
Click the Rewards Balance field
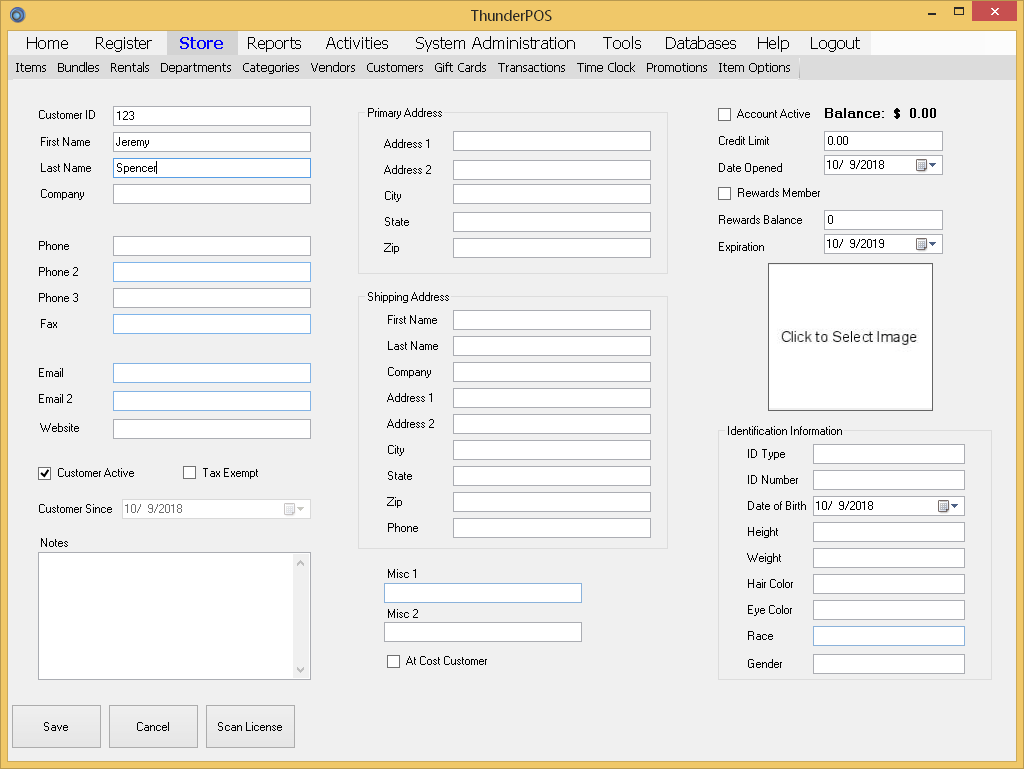pyautogui.click(x=884, y=220)
